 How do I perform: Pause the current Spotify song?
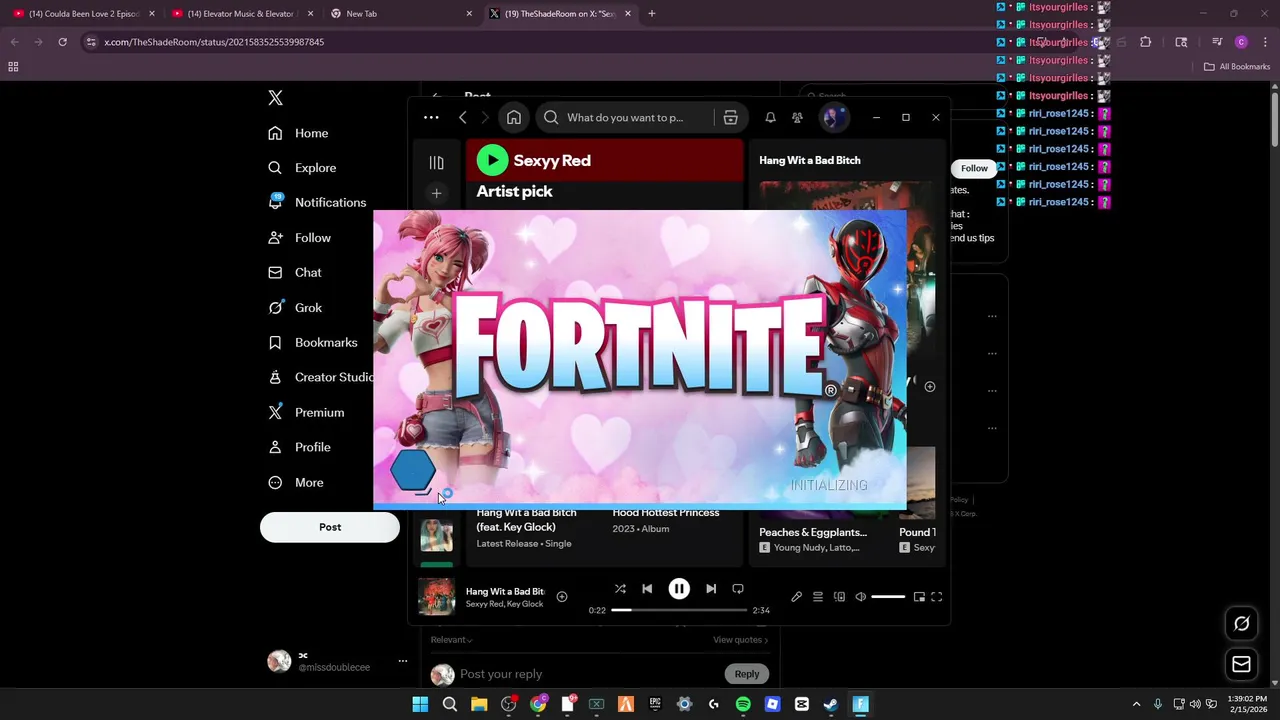coord(679,589)
